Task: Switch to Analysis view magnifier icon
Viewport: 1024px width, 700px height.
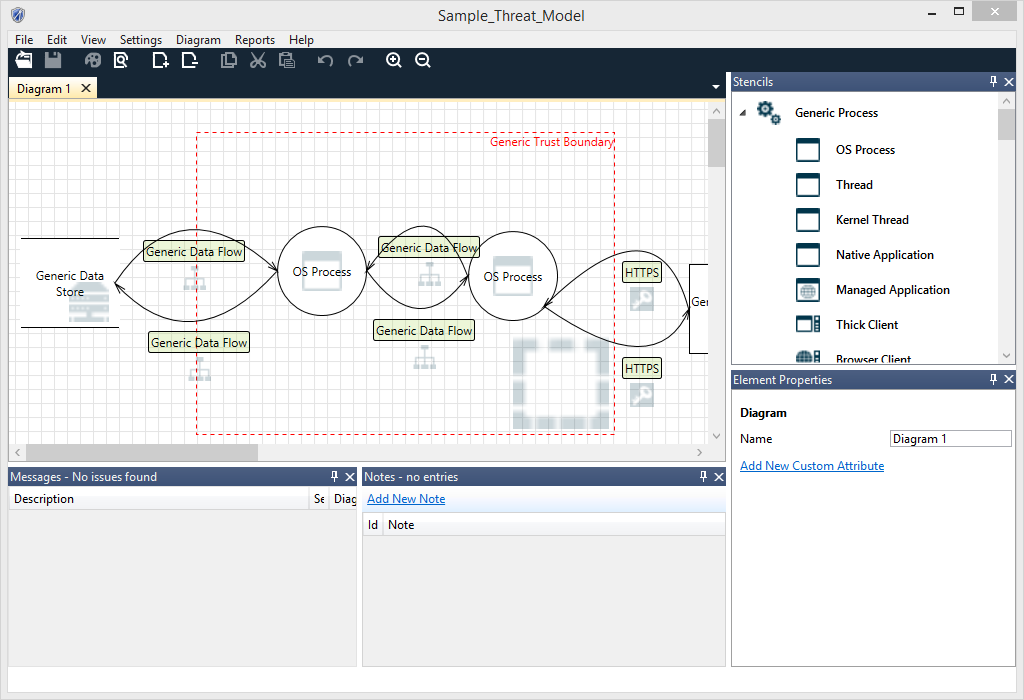Action: pos(121,61)
